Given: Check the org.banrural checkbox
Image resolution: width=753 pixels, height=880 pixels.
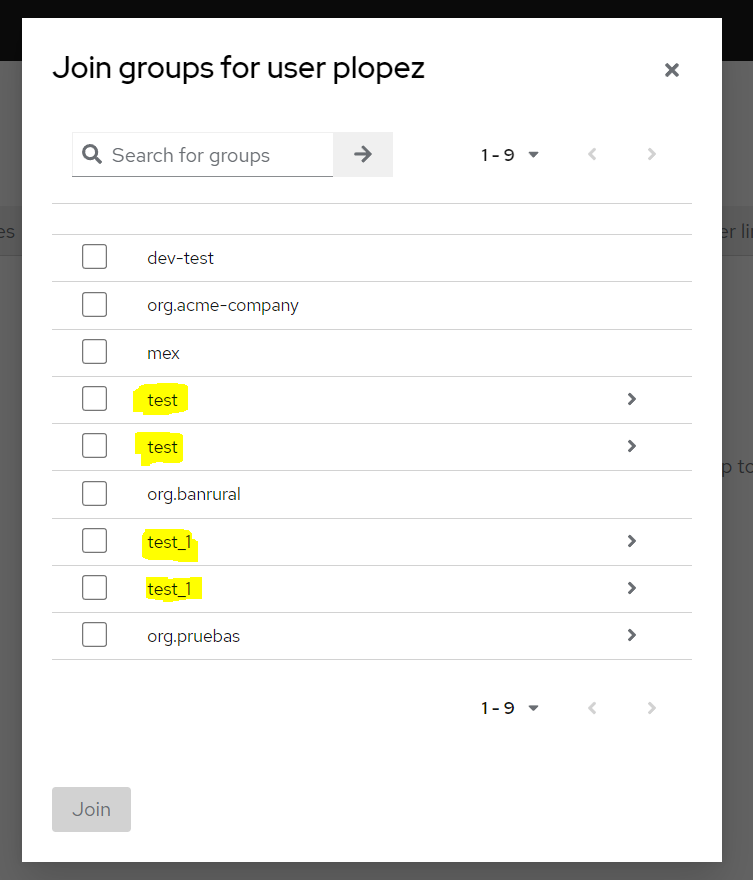Looking at the screenshot, I should point(94,492).
